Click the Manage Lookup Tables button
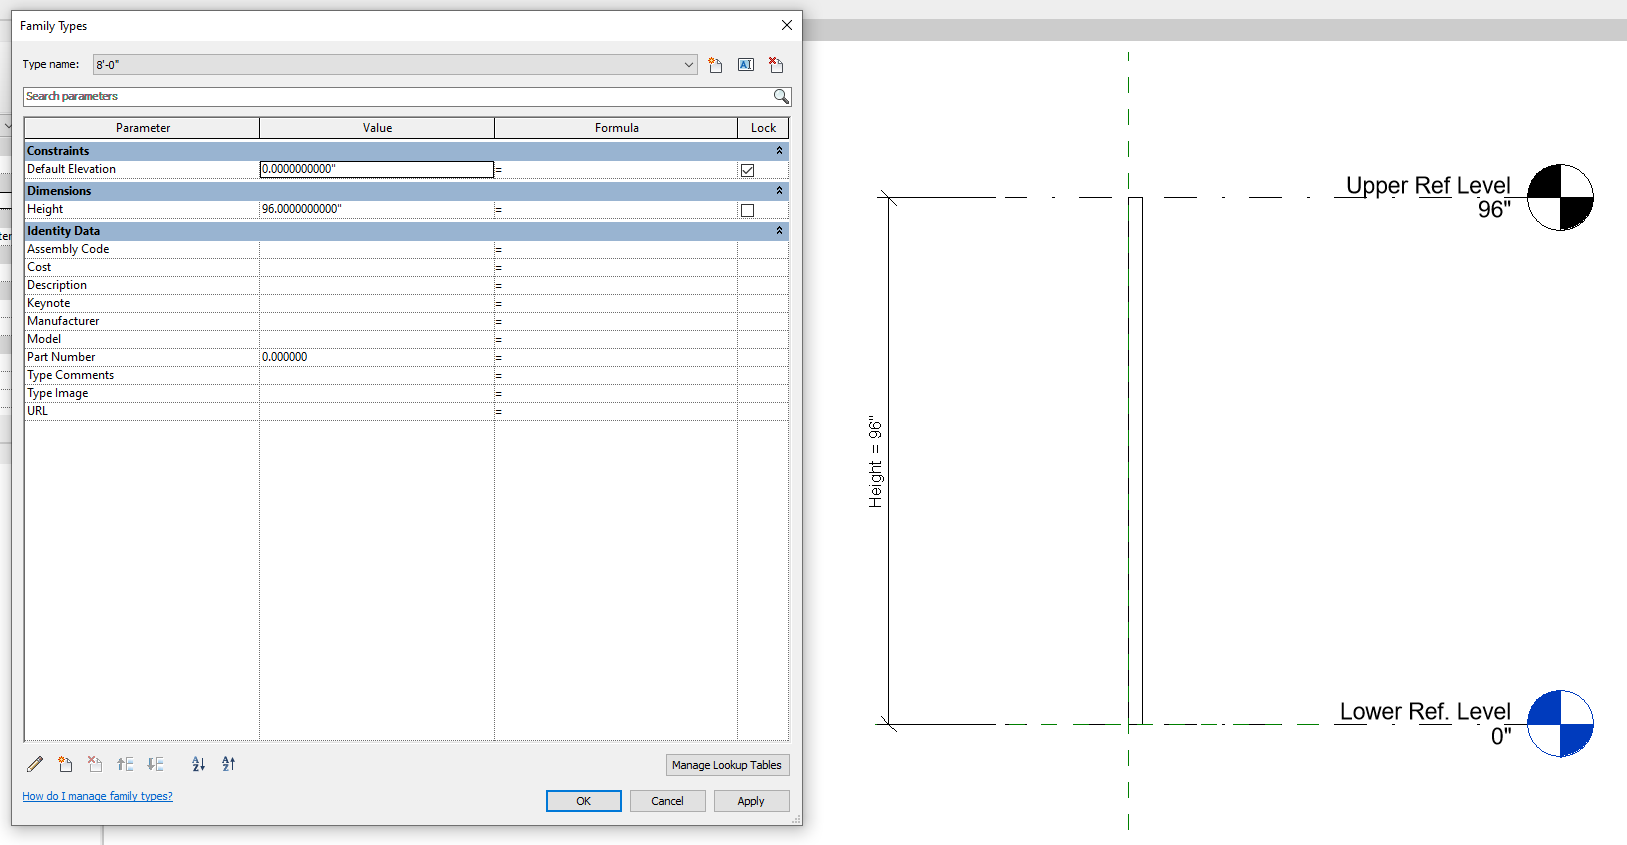This screenshot has height=845, width=1627. click(727, 765)
